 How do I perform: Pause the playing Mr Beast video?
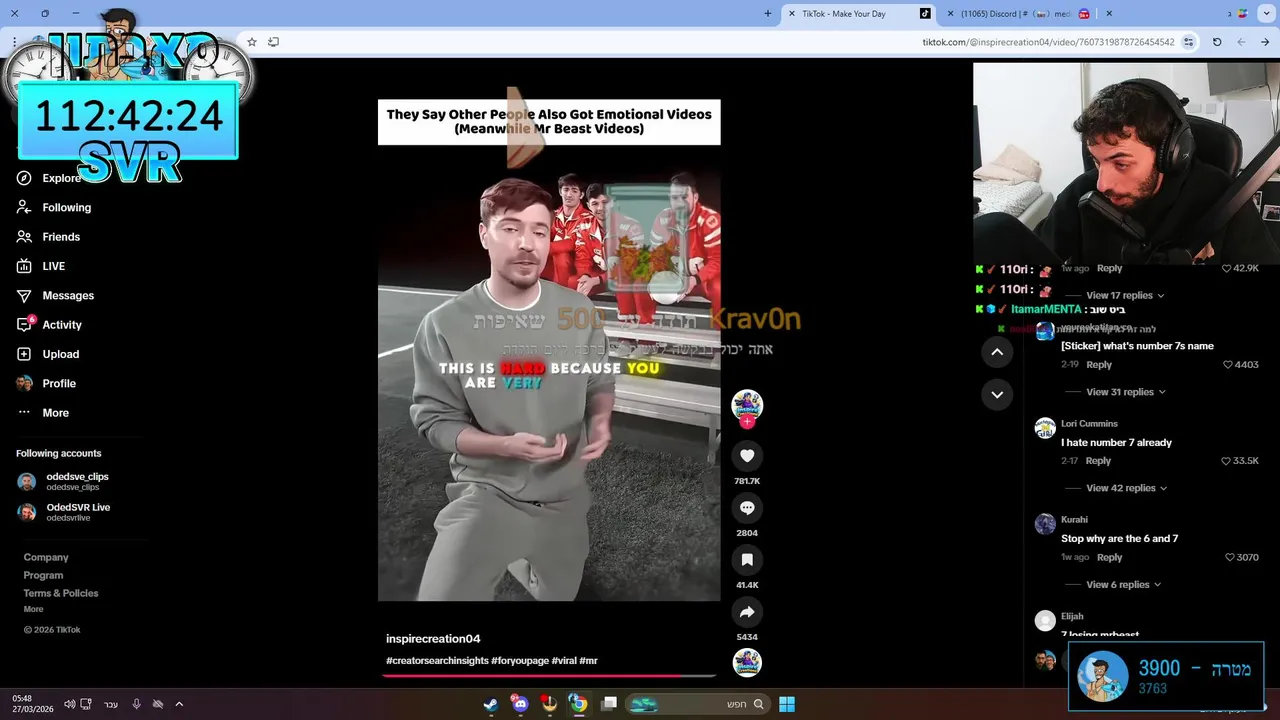tap(549, 350)
